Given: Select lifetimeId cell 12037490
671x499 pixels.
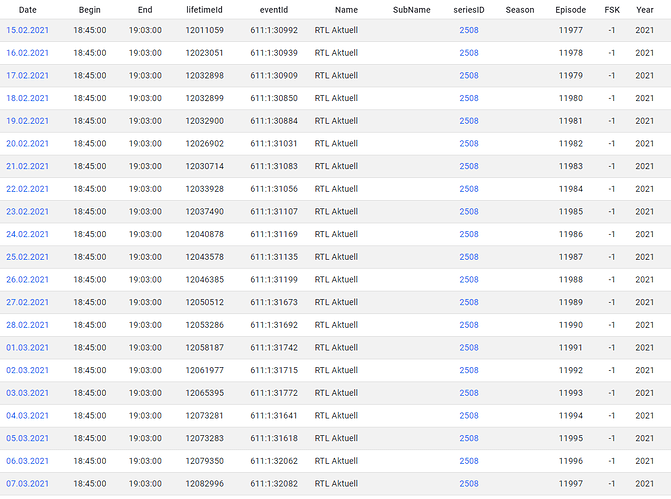Looking at the screenshot, I should (205, 212).
